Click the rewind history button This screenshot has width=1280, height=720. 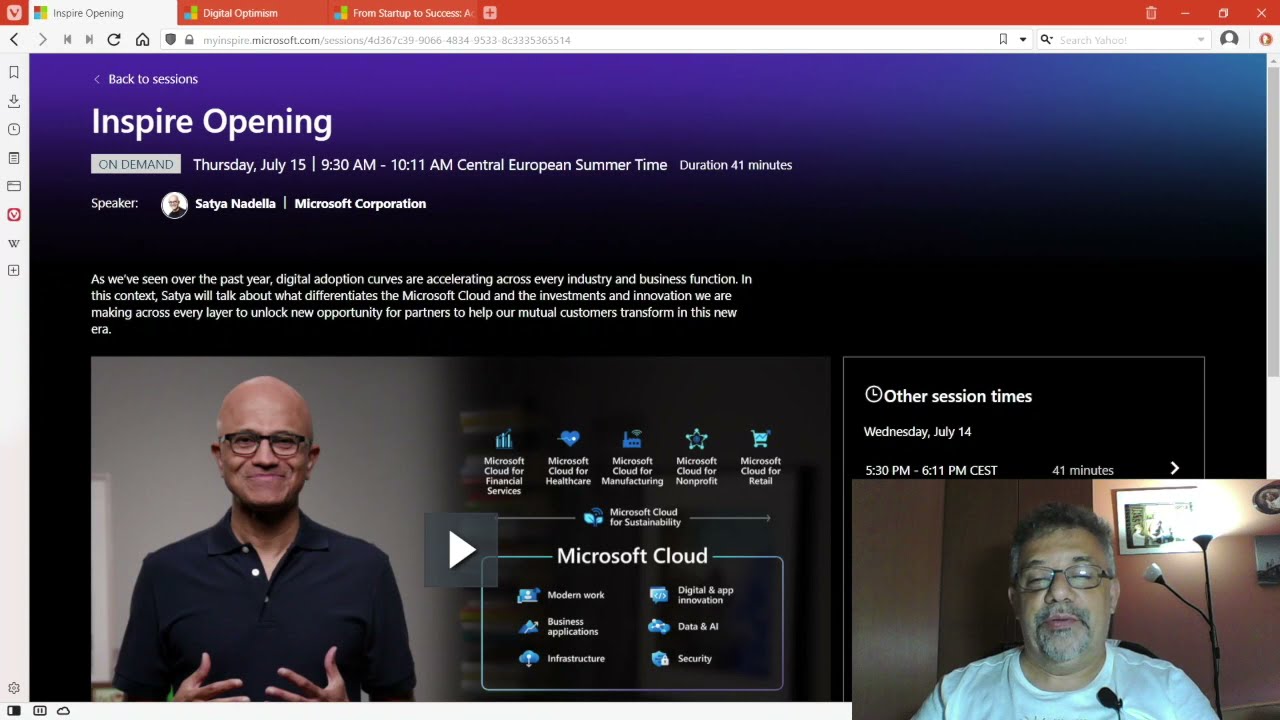(x=67, y=40)
